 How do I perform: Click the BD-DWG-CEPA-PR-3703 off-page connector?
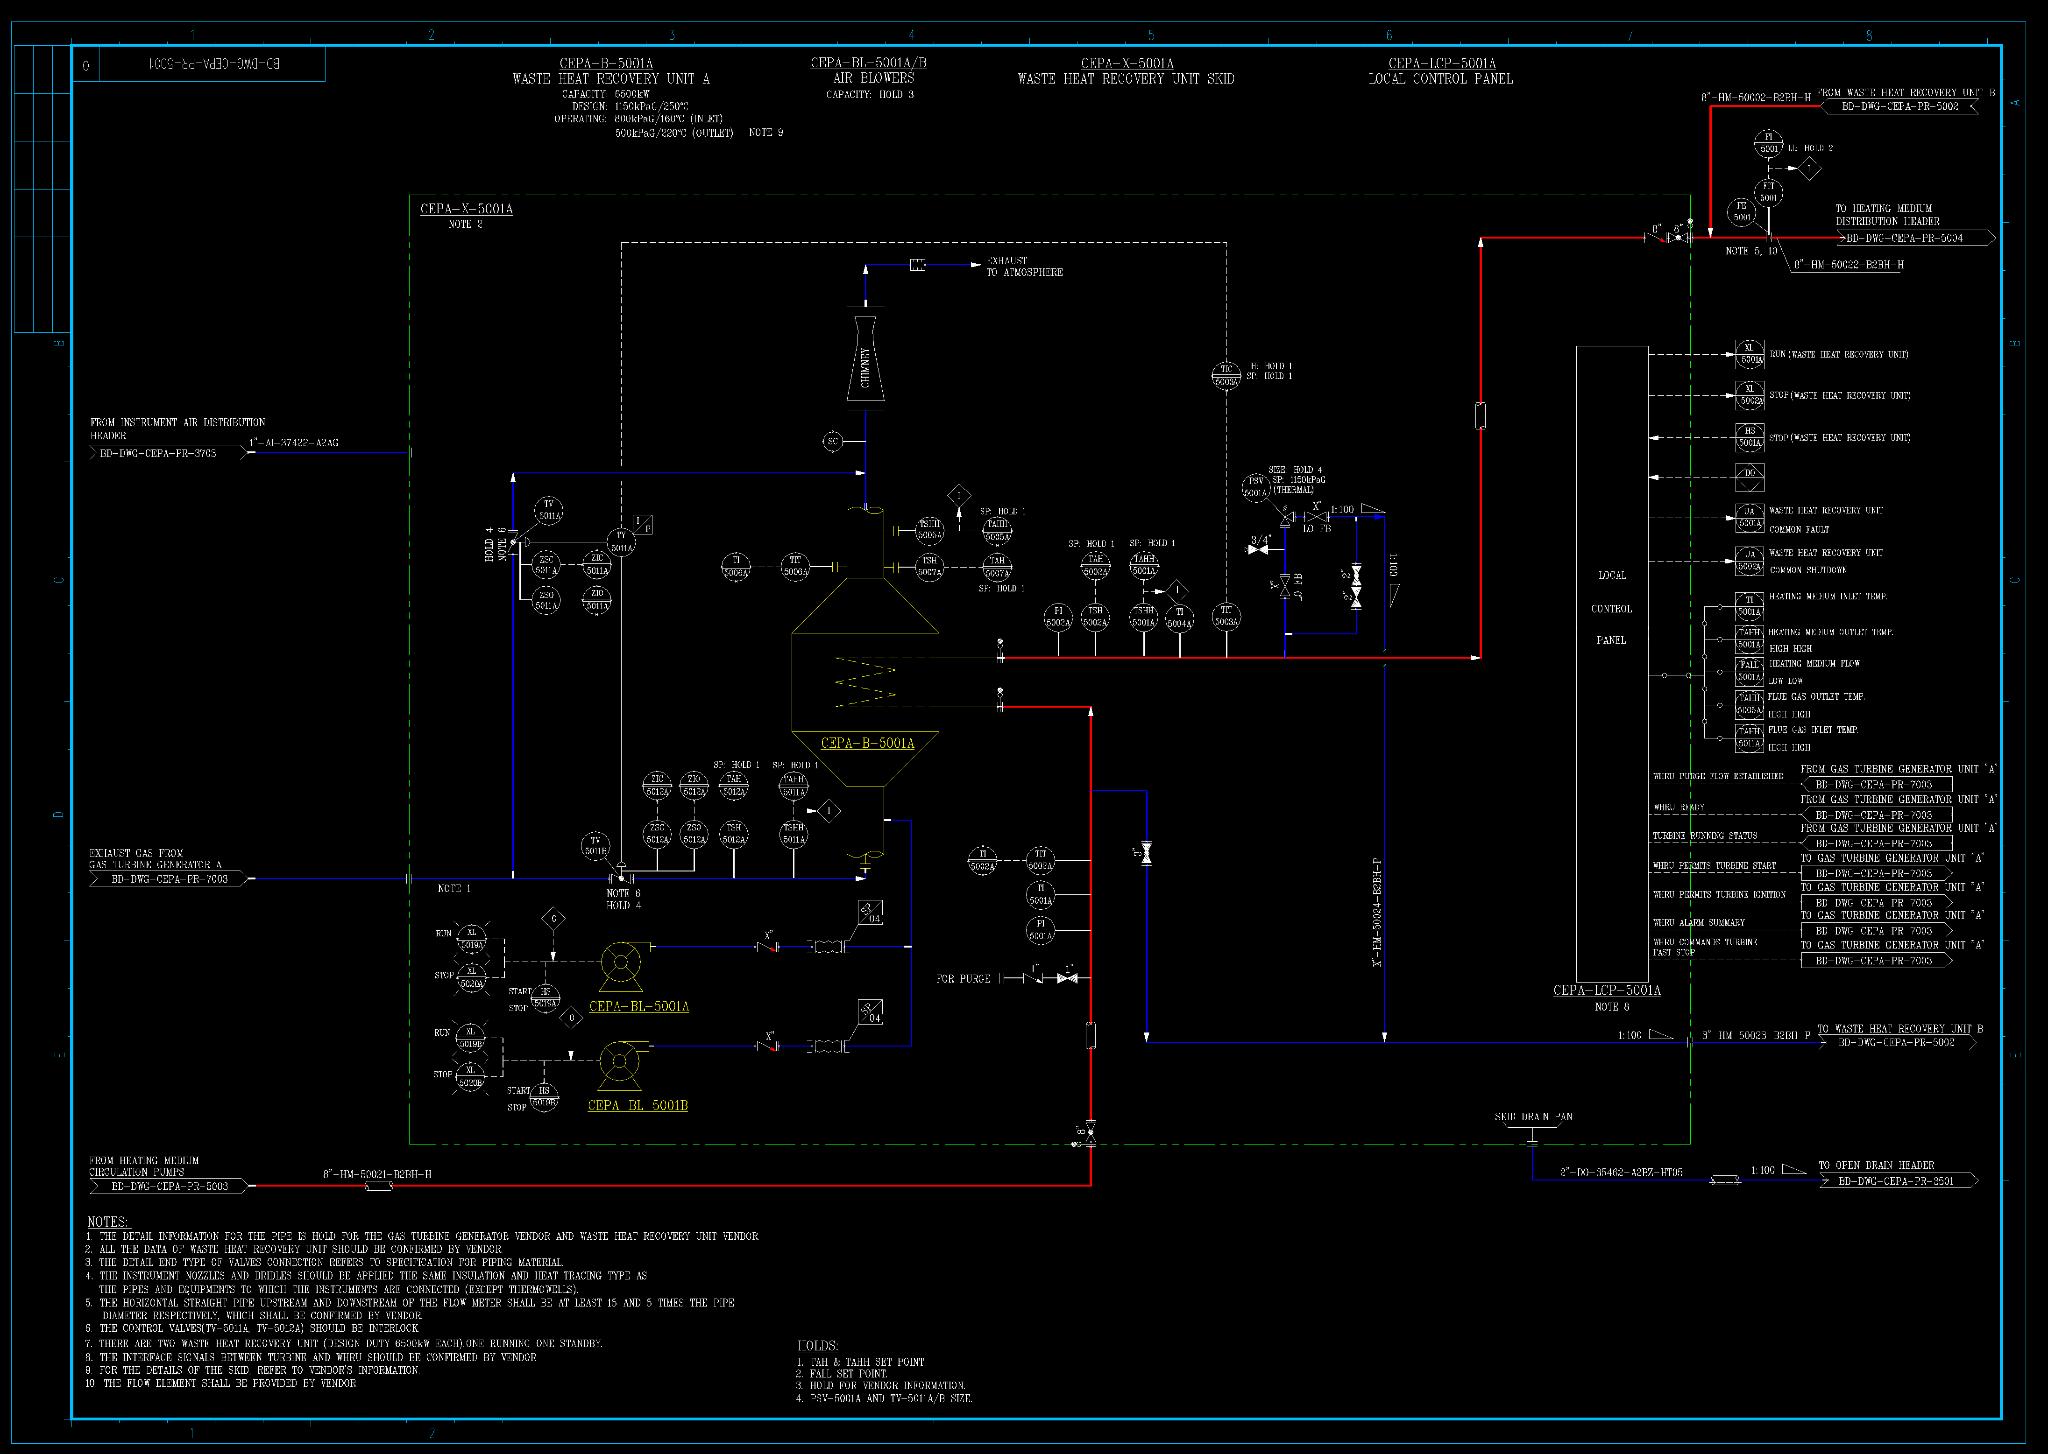[171, 453]
